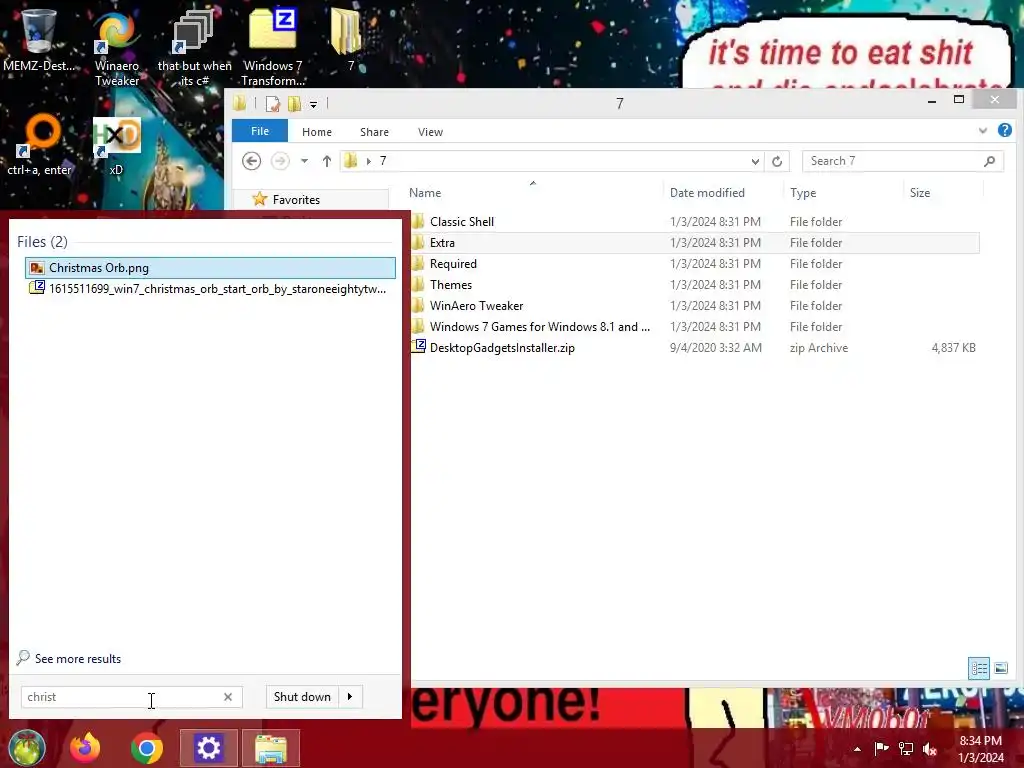Open Firefox from the taskbar
The image size is (1024, 768).
point(86,748)
